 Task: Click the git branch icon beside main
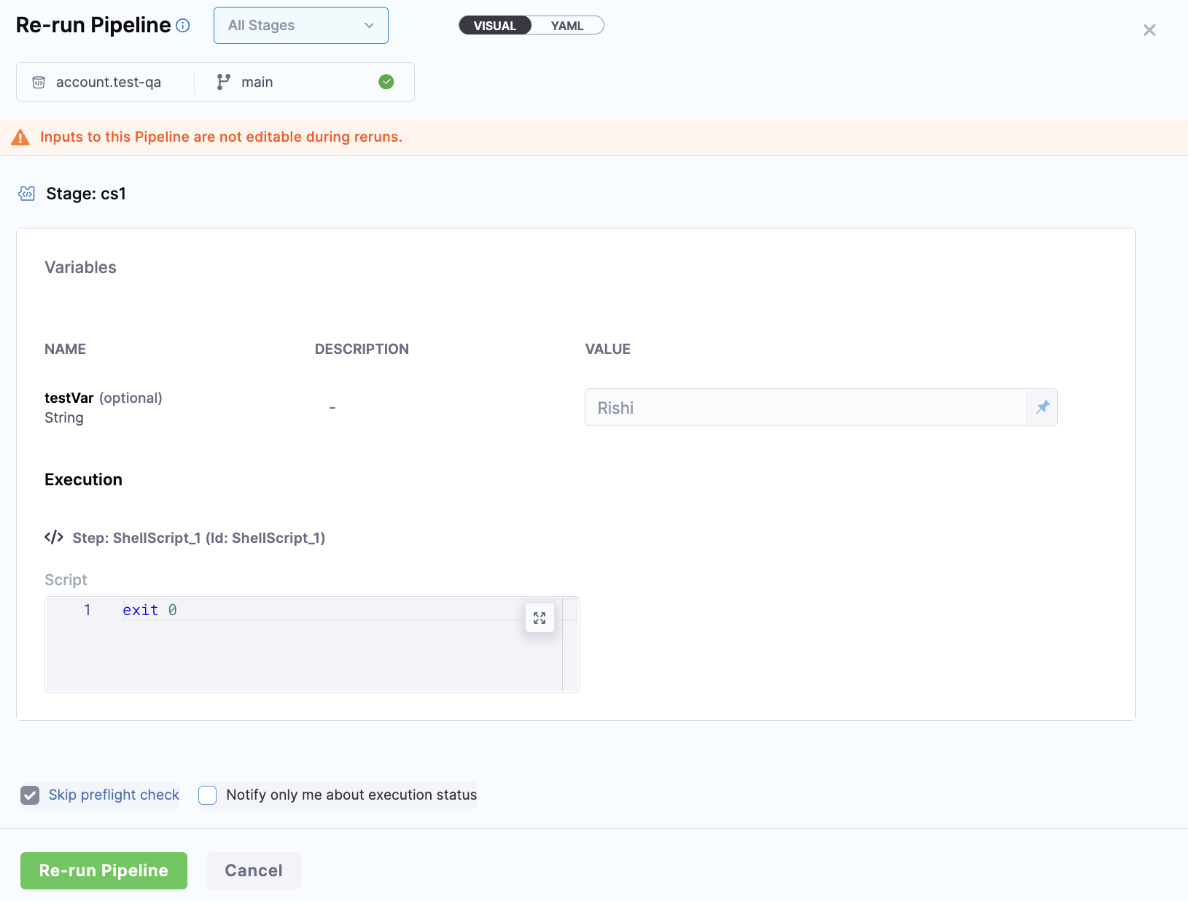[x=224, y=82]
